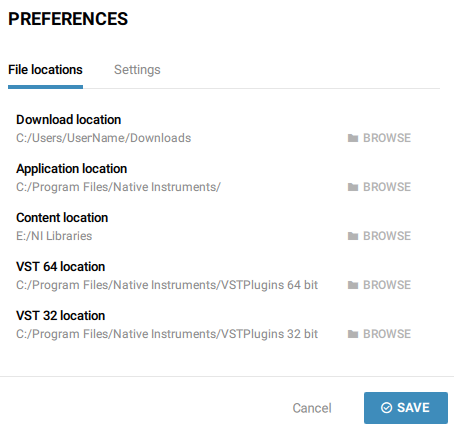Click the folder icon for Content location
This screenshot has width=454, height=431.
click(353, 236)
